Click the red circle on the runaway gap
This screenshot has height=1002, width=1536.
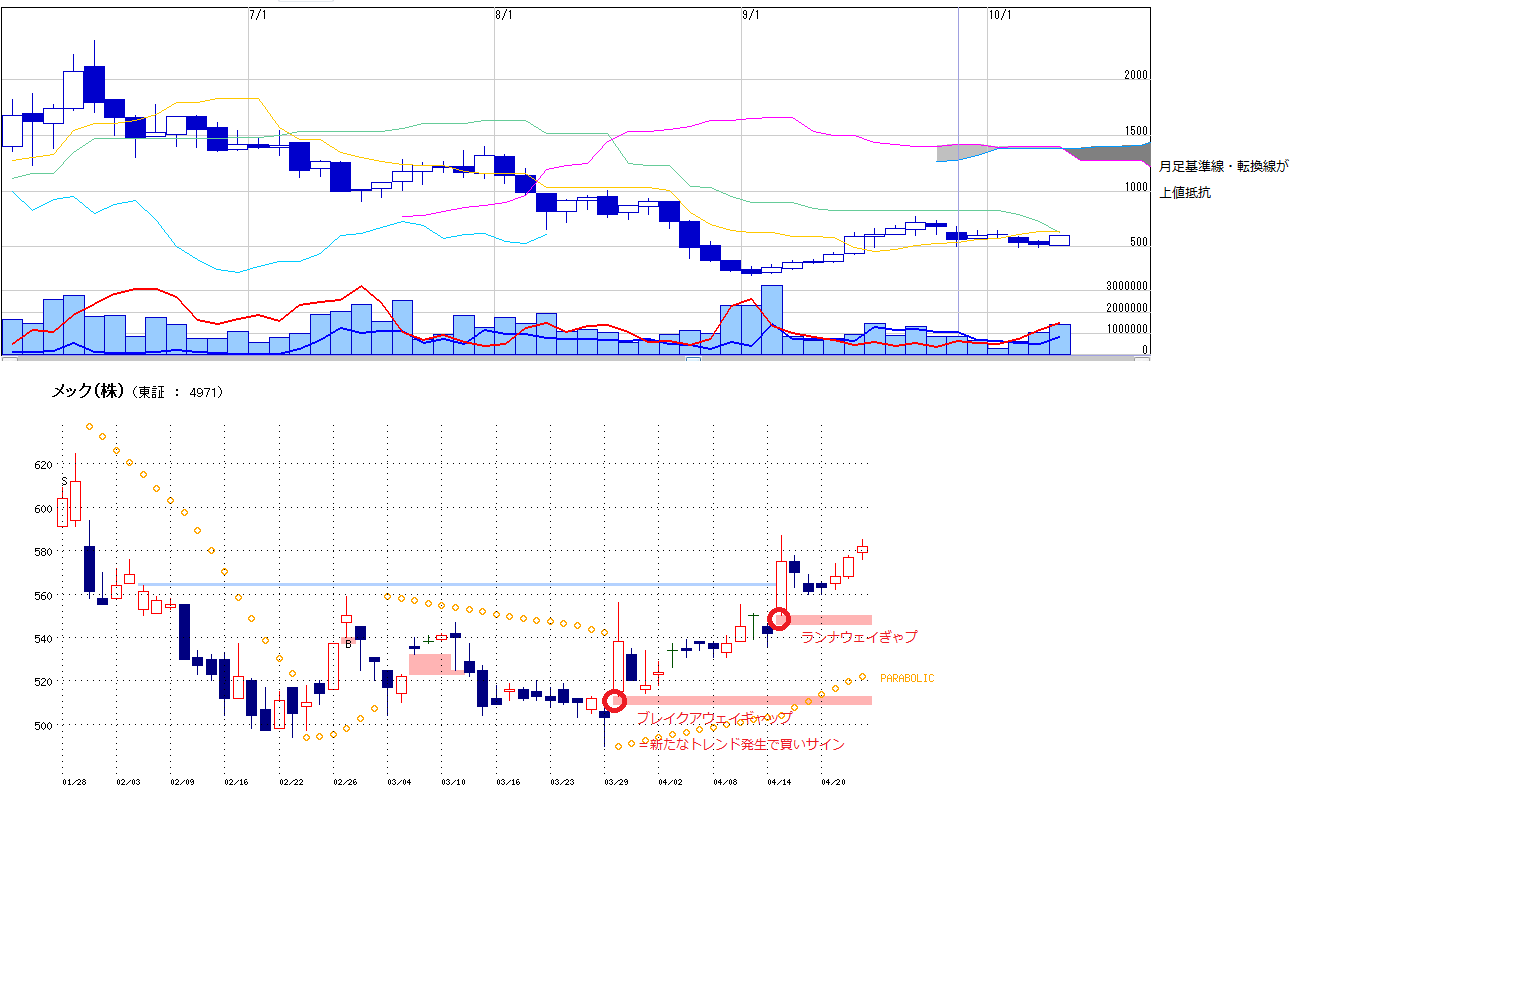coord(779,618)
